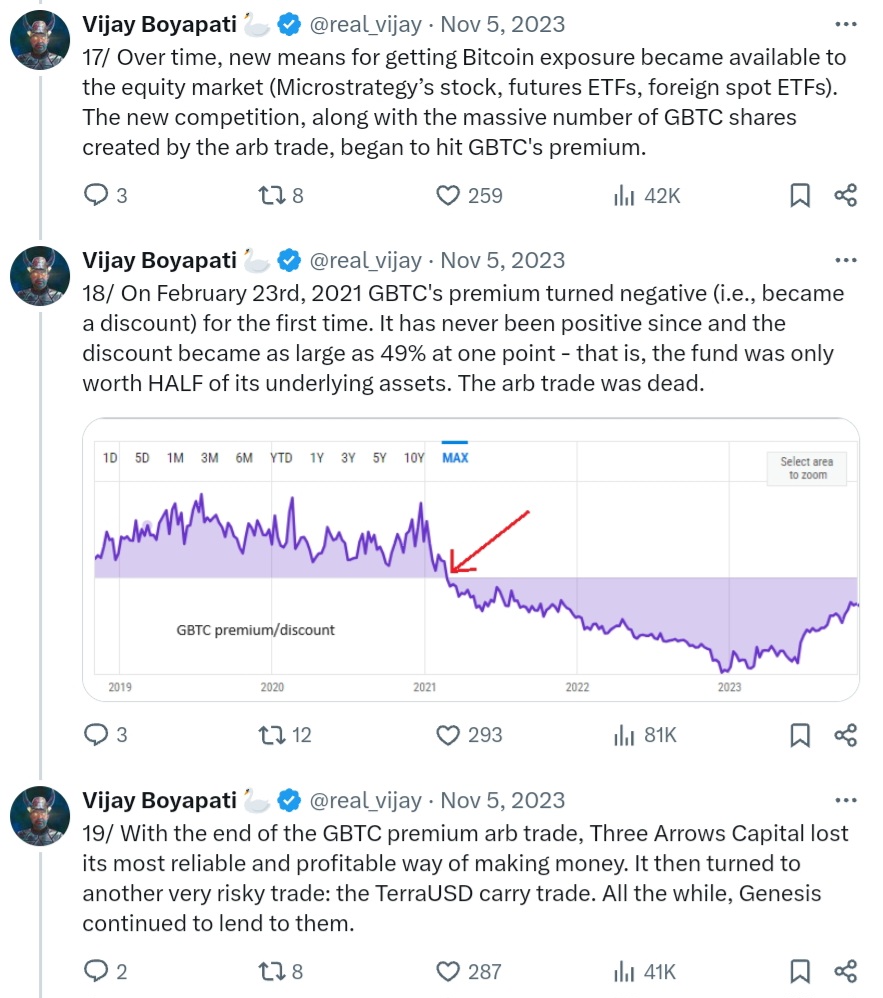883x998 pixels.
Task: Select the MAX chart range tab
Action: point(455,458)
